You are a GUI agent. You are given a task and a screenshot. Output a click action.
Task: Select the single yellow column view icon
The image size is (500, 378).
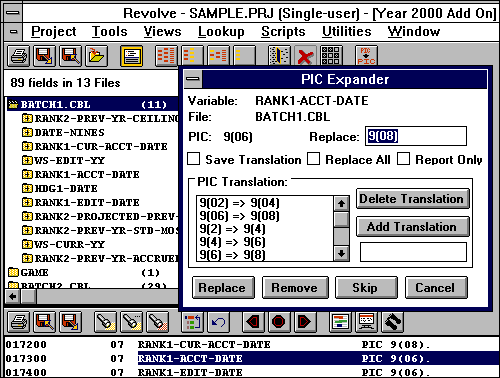pos(244,55)
